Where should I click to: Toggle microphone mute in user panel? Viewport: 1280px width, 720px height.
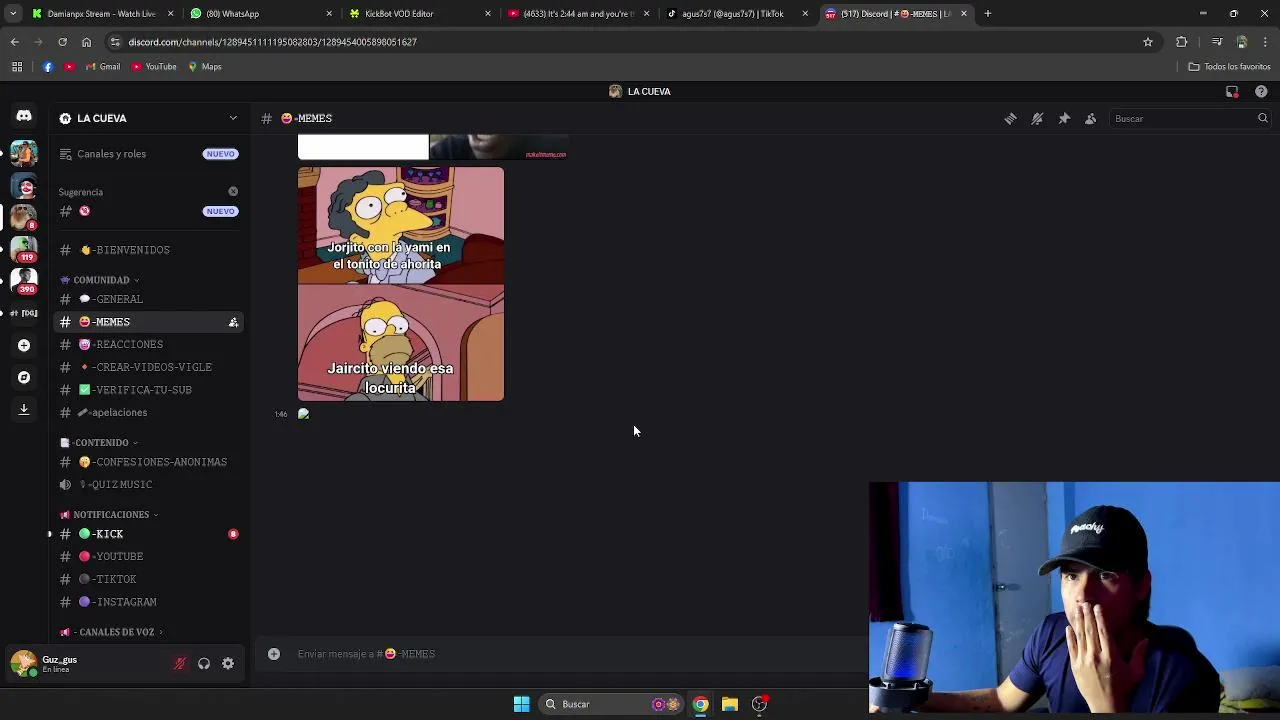coord(180,663)
